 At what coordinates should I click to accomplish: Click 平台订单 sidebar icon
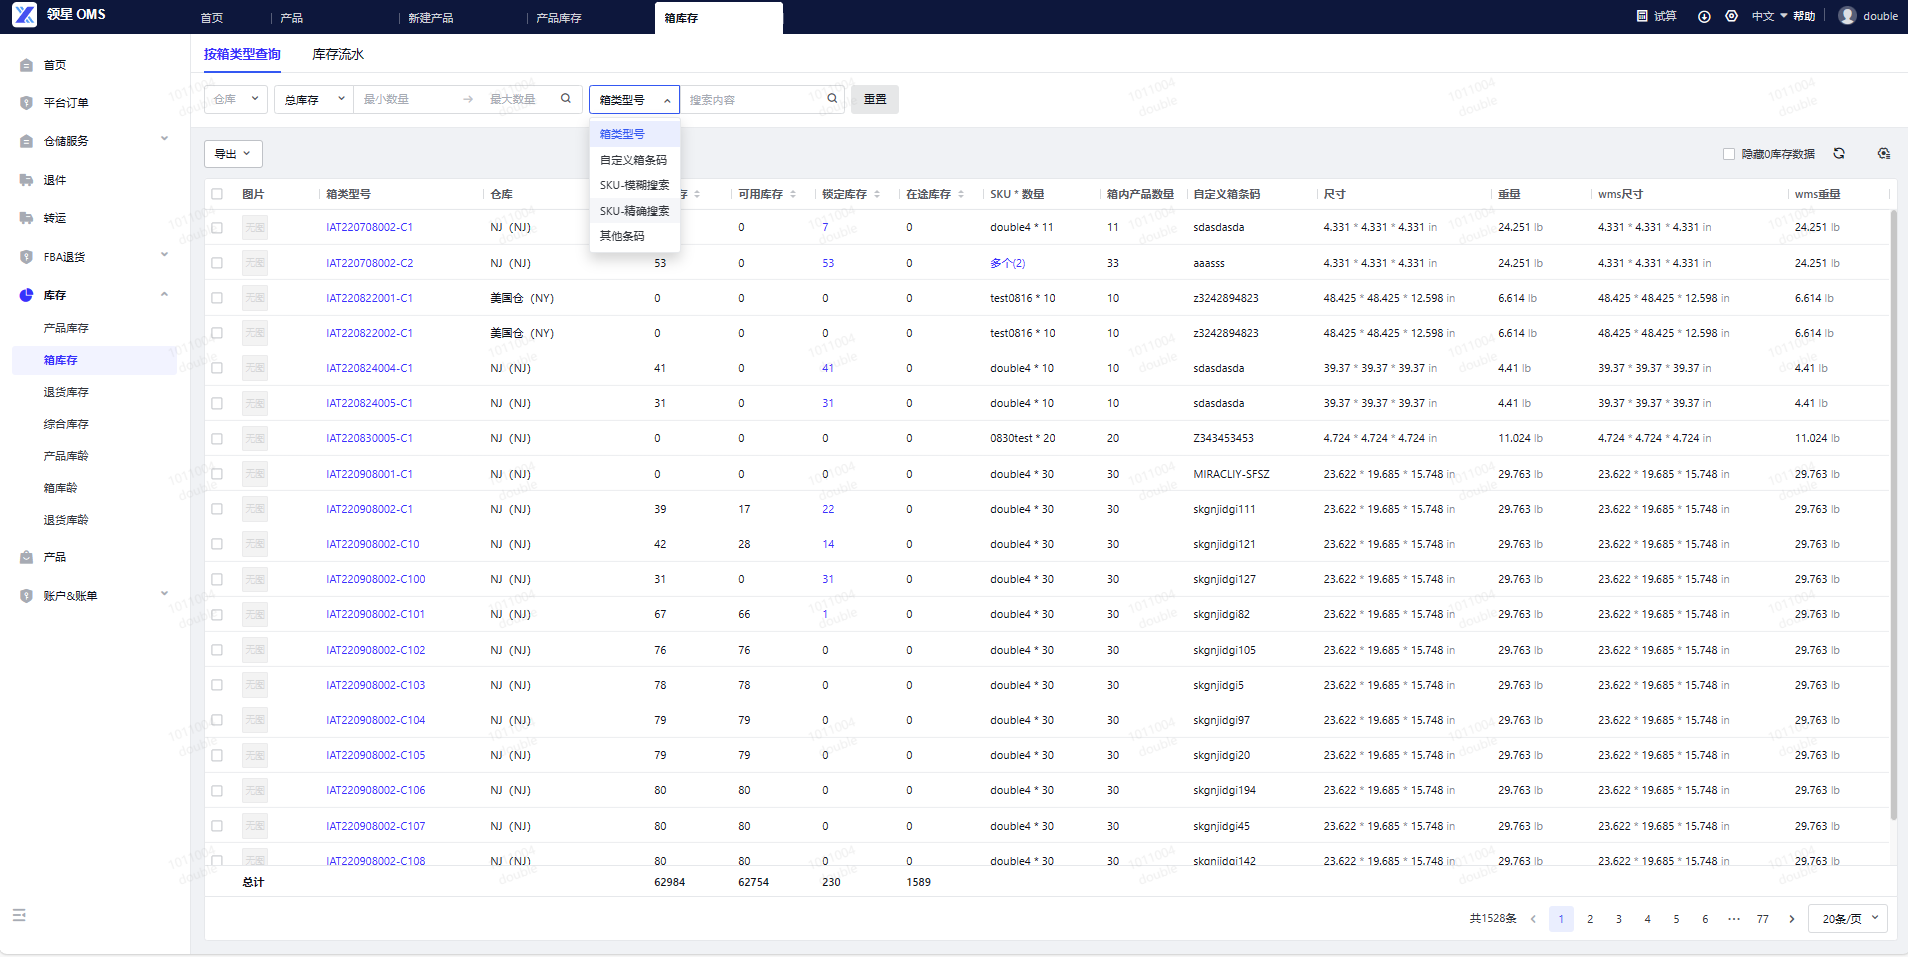coord(26,103)
